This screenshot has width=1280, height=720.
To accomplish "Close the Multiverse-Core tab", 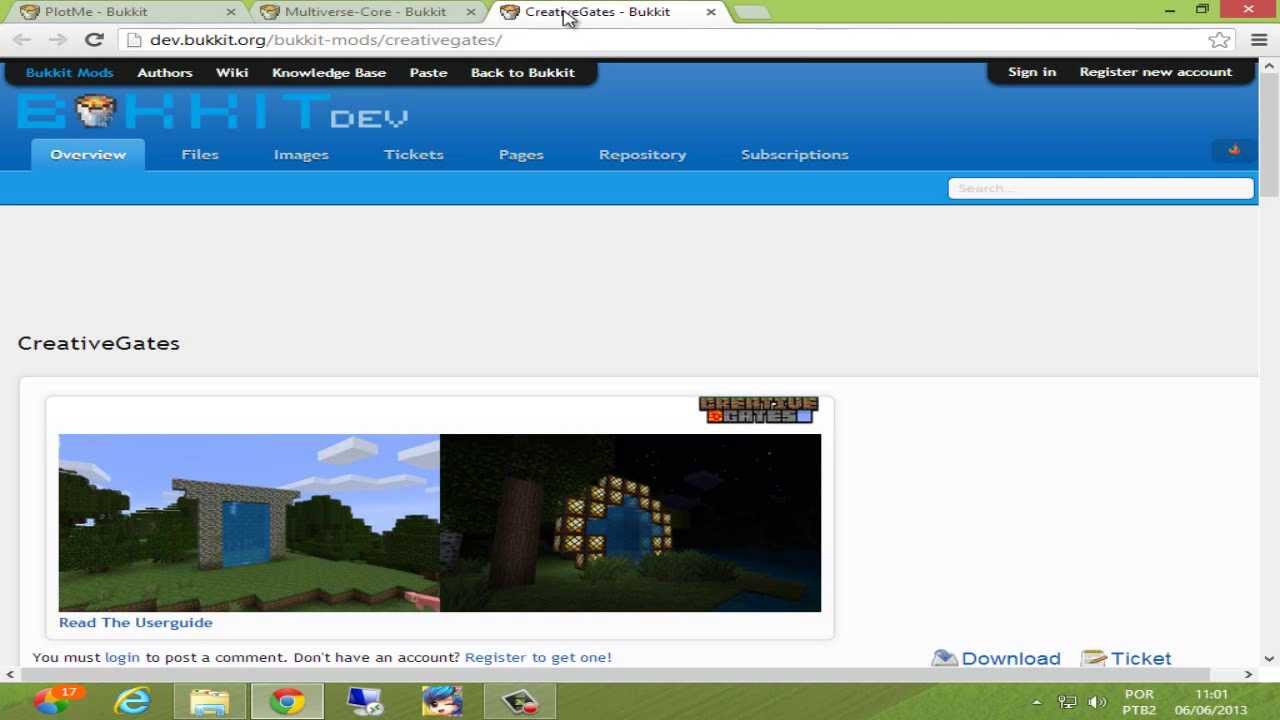I will tap(471, 12).
